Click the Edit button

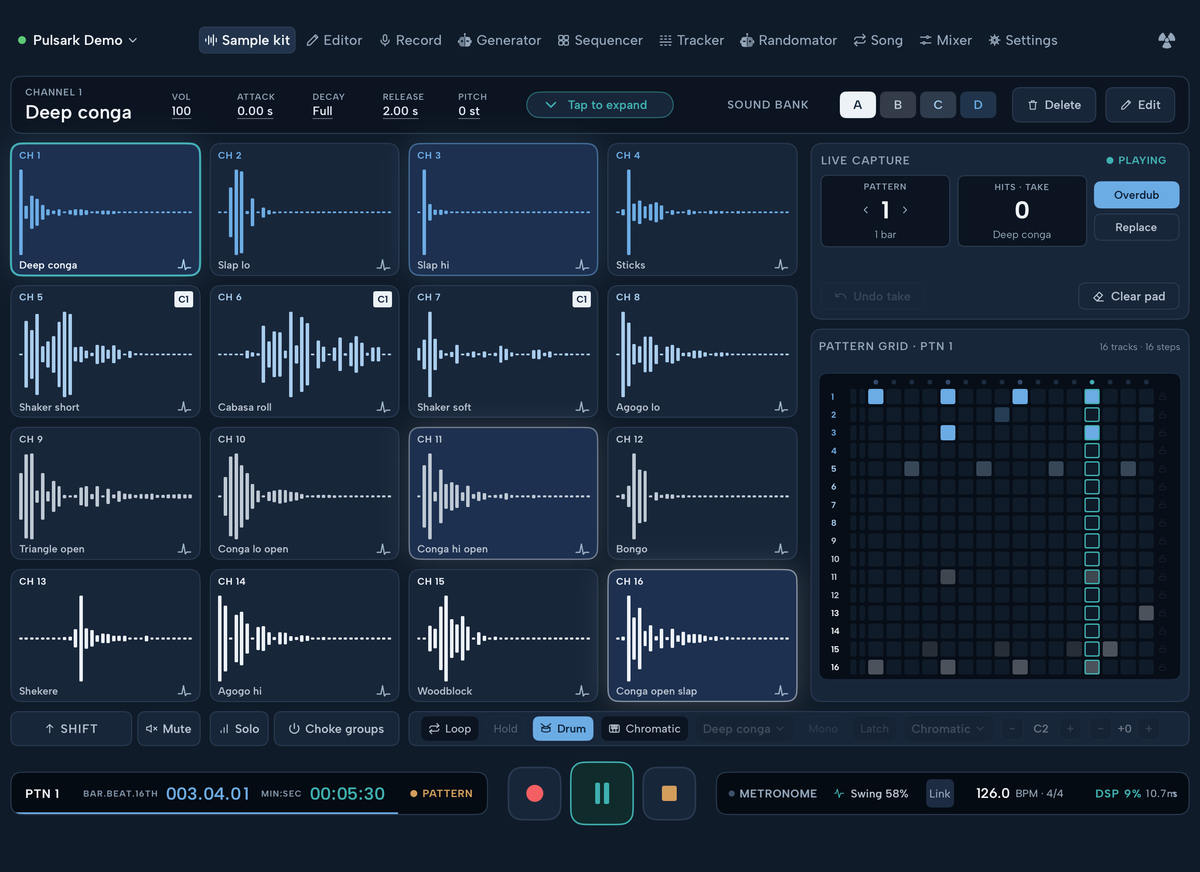click(1140, 105)
